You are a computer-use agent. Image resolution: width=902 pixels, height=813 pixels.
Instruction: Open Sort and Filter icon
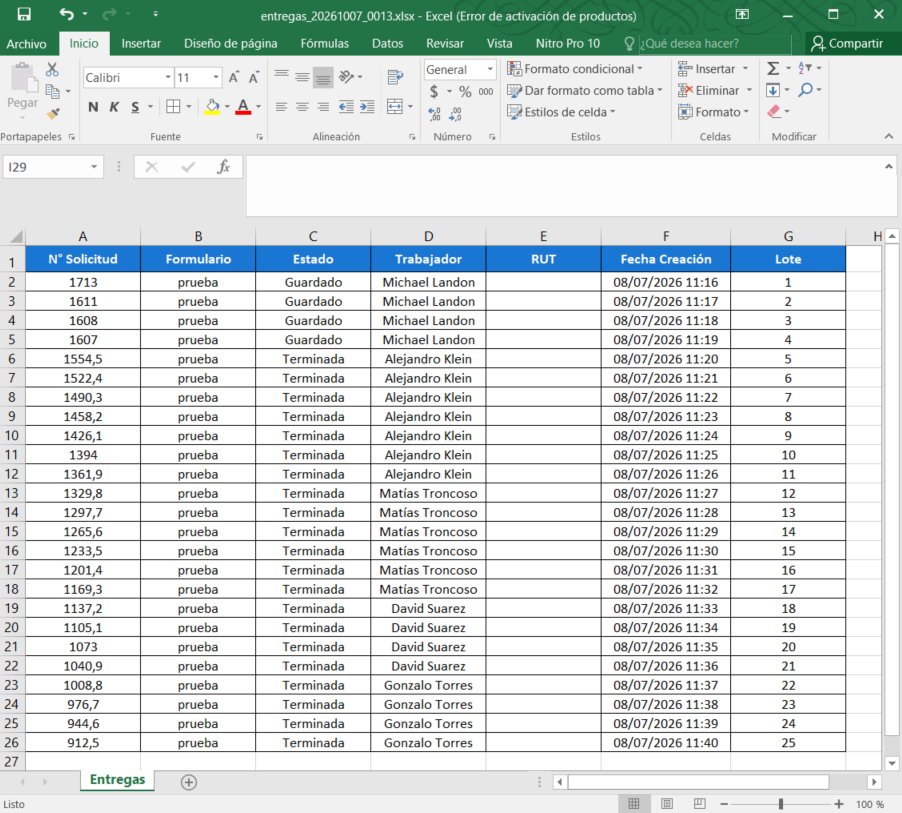805,68
